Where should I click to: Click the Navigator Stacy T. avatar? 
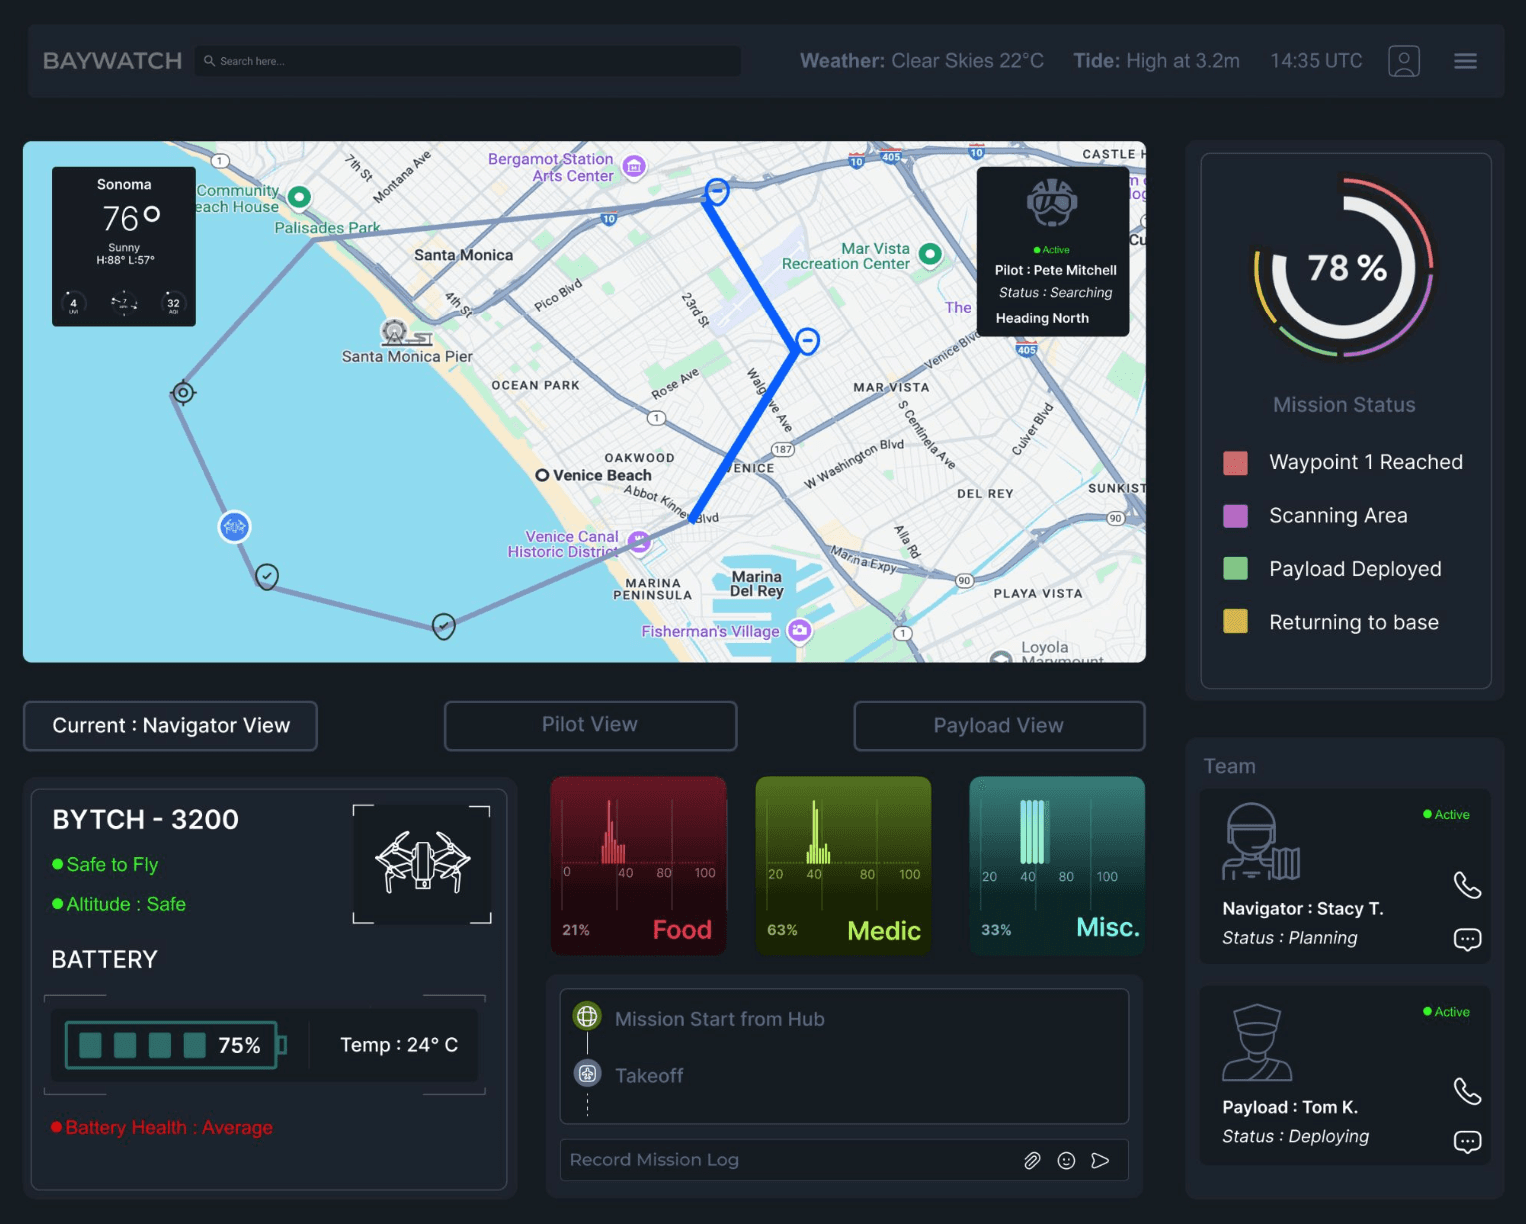point(1260,841)
